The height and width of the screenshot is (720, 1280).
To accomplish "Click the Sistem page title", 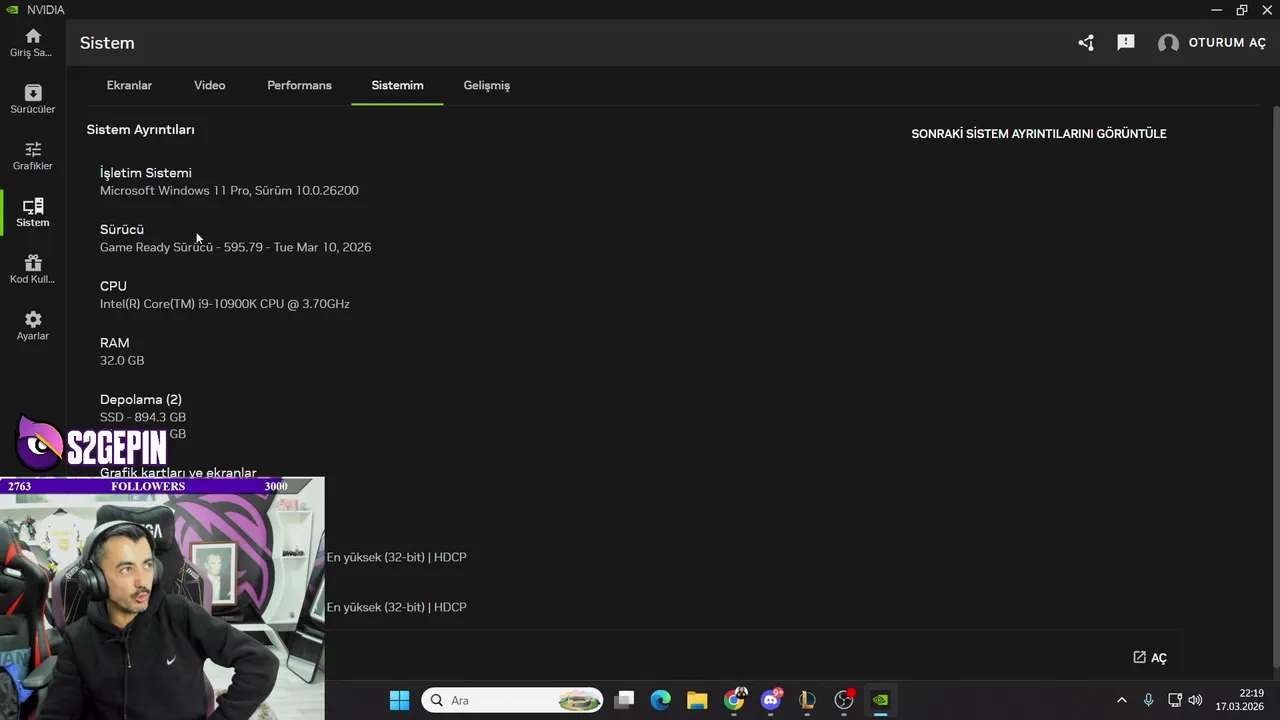I will 107,43.
